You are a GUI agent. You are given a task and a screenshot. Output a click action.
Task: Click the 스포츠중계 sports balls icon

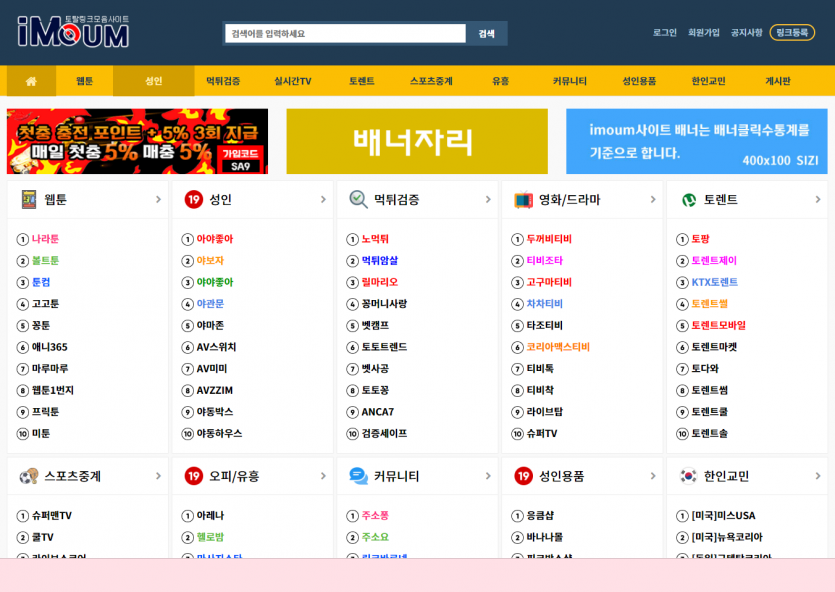coord(28,476)
